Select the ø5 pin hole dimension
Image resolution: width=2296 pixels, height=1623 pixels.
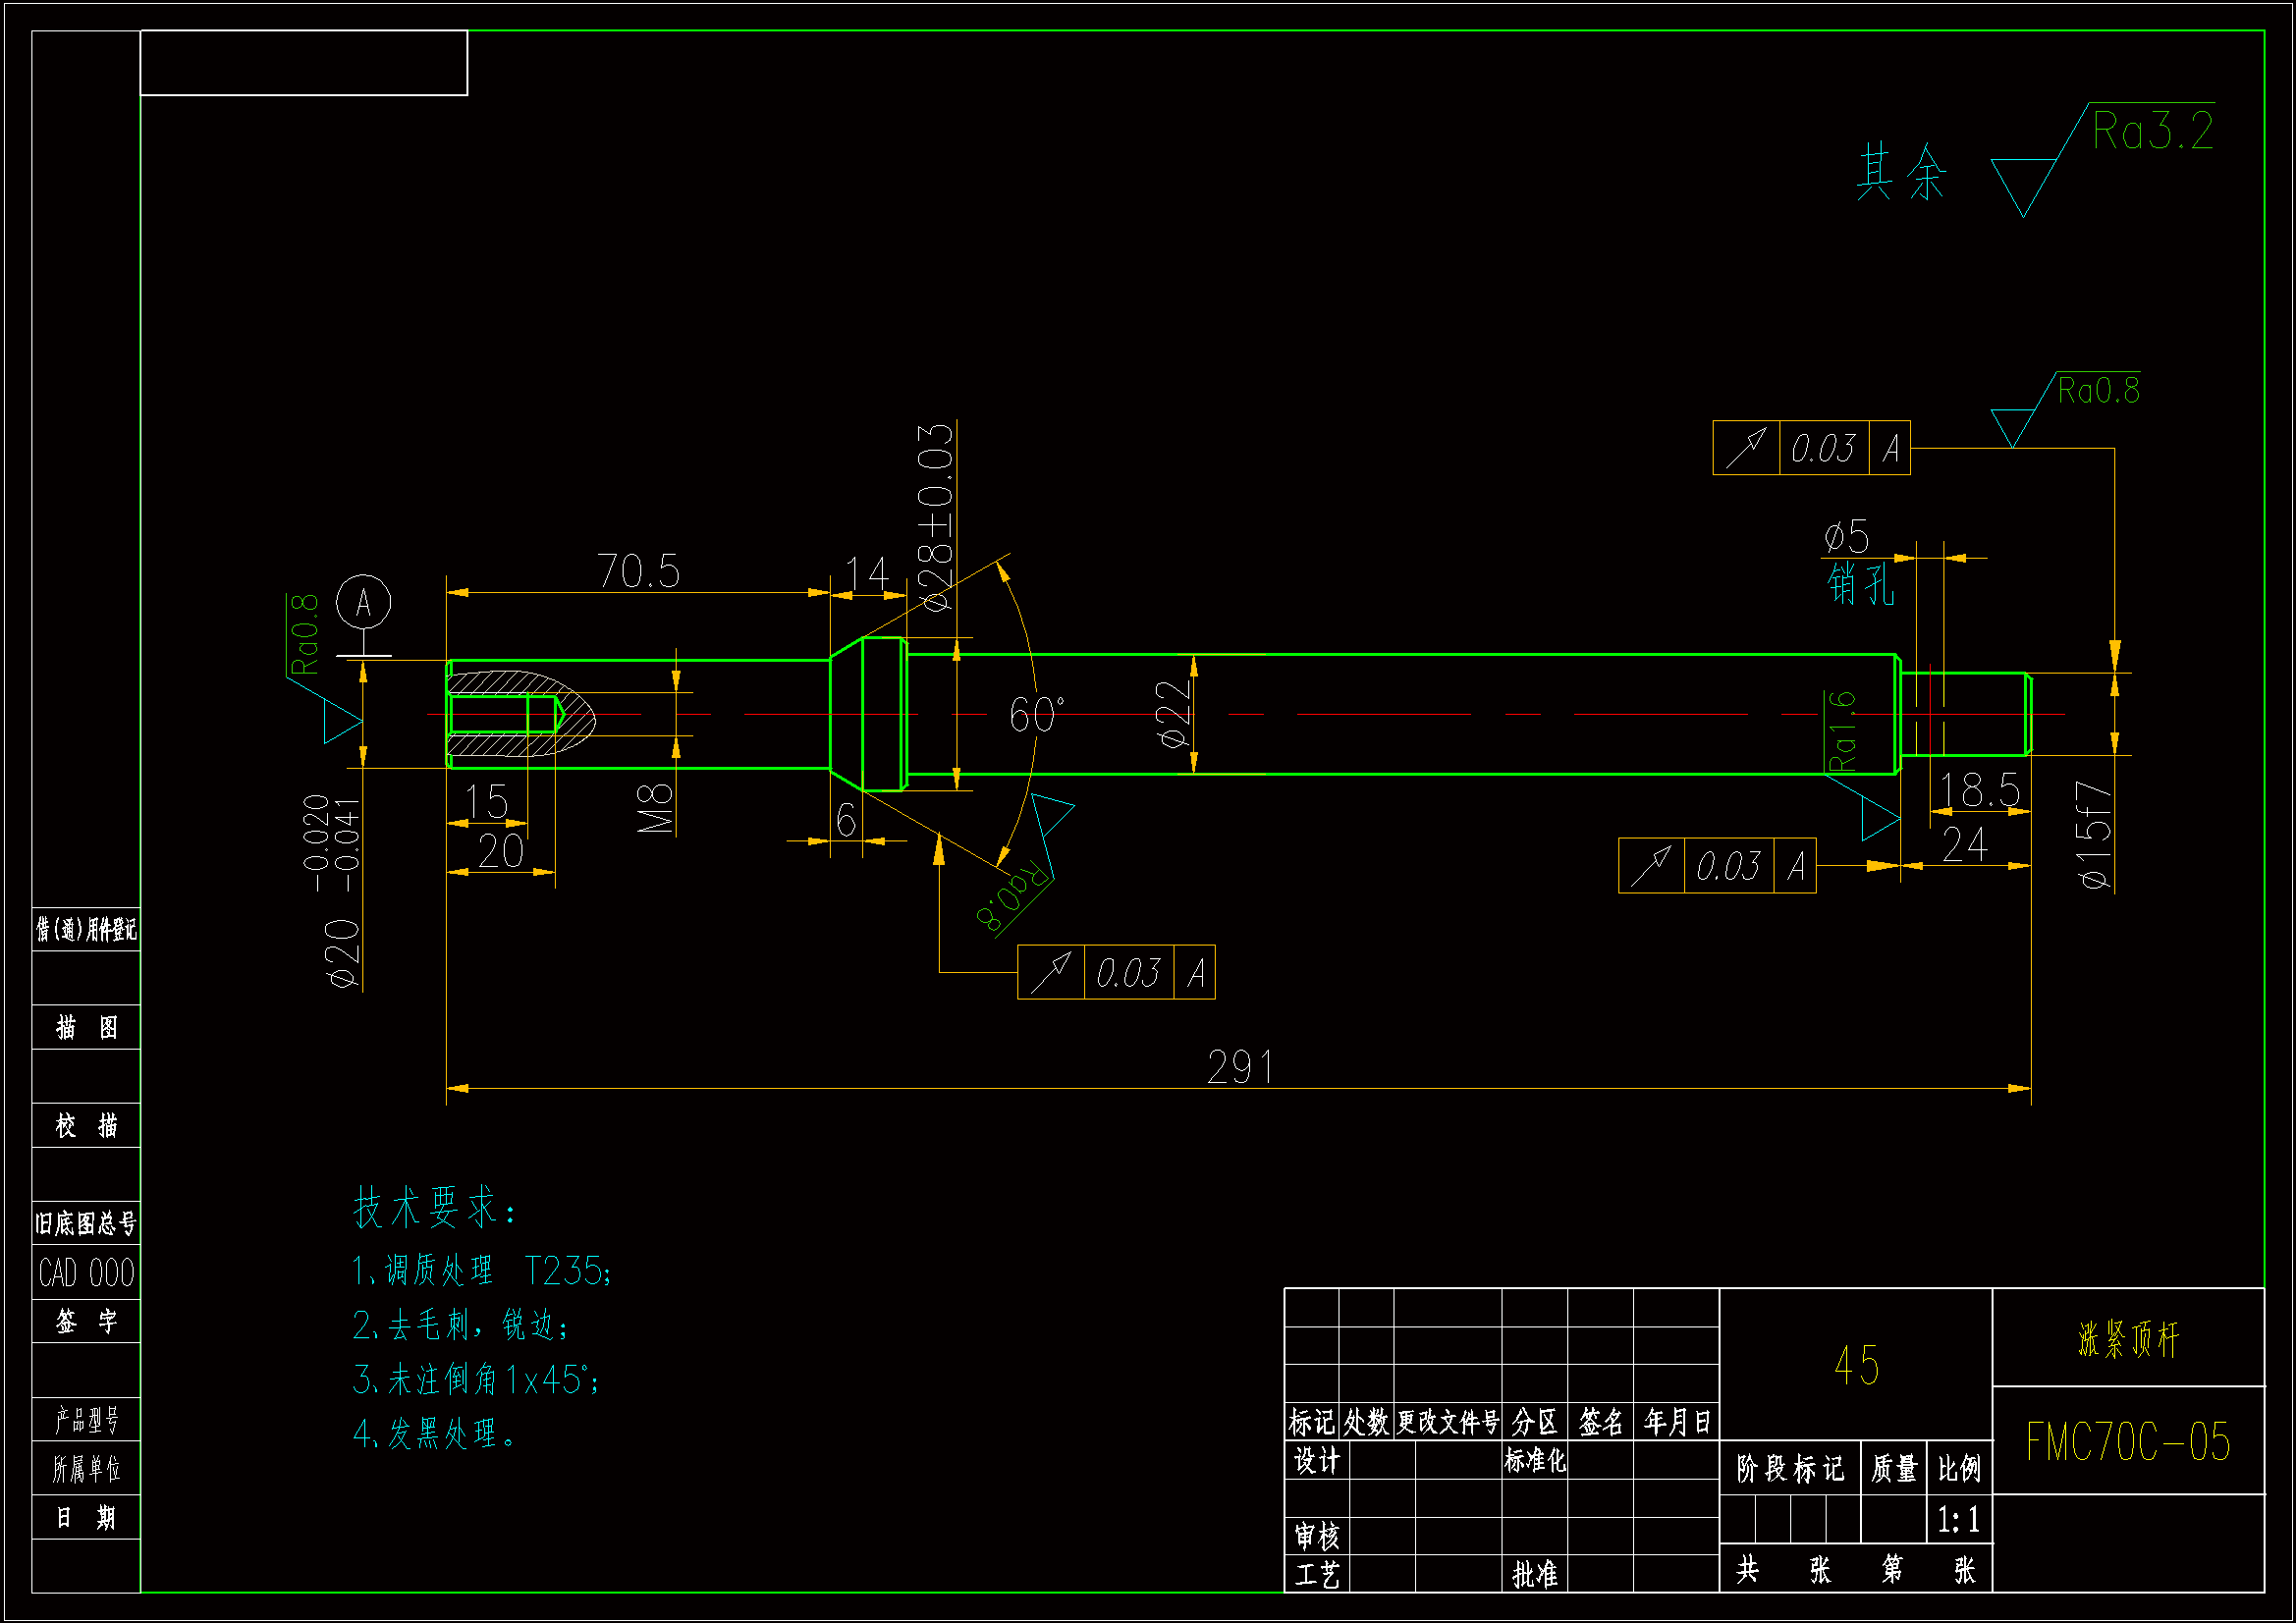click(x=1846, y=537)
